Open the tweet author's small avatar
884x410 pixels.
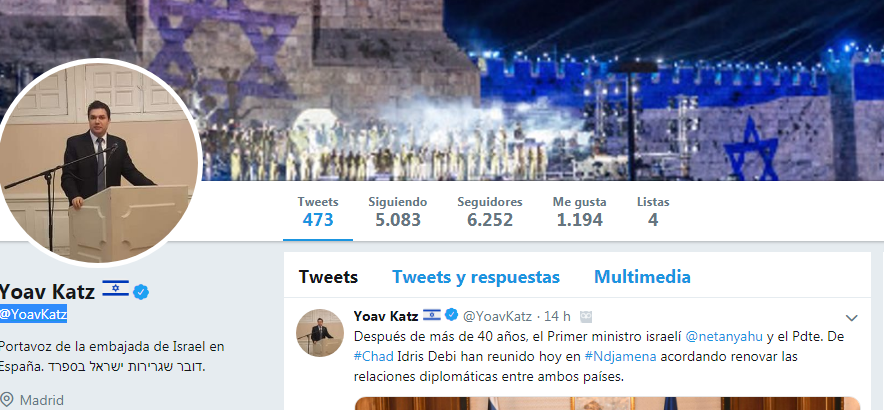click(x=320, y=333)
